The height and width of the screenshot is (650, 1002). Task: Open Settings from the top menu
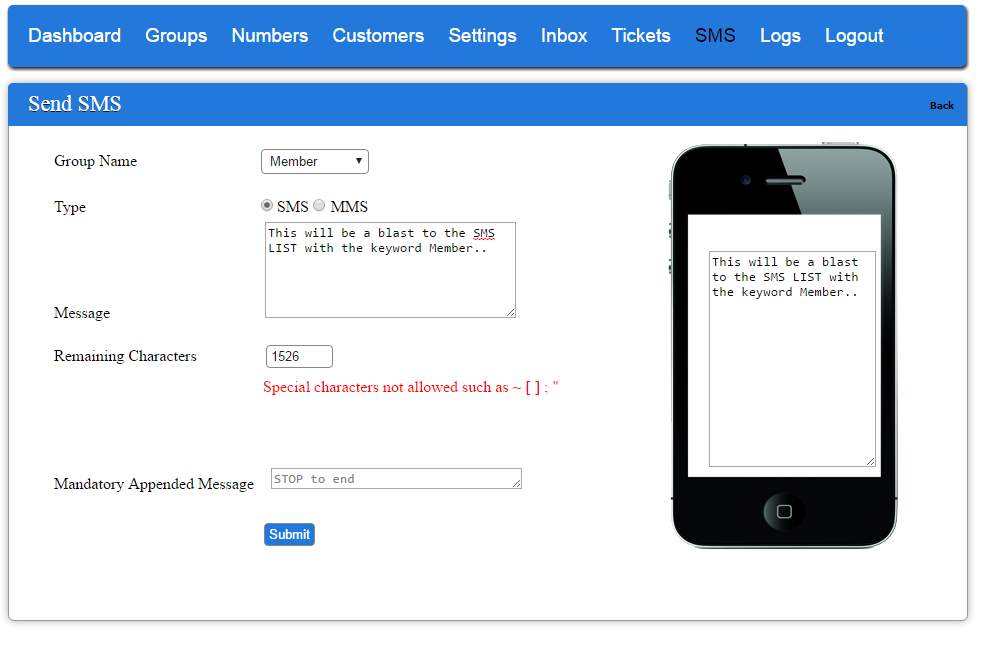(x=482, y=36)
